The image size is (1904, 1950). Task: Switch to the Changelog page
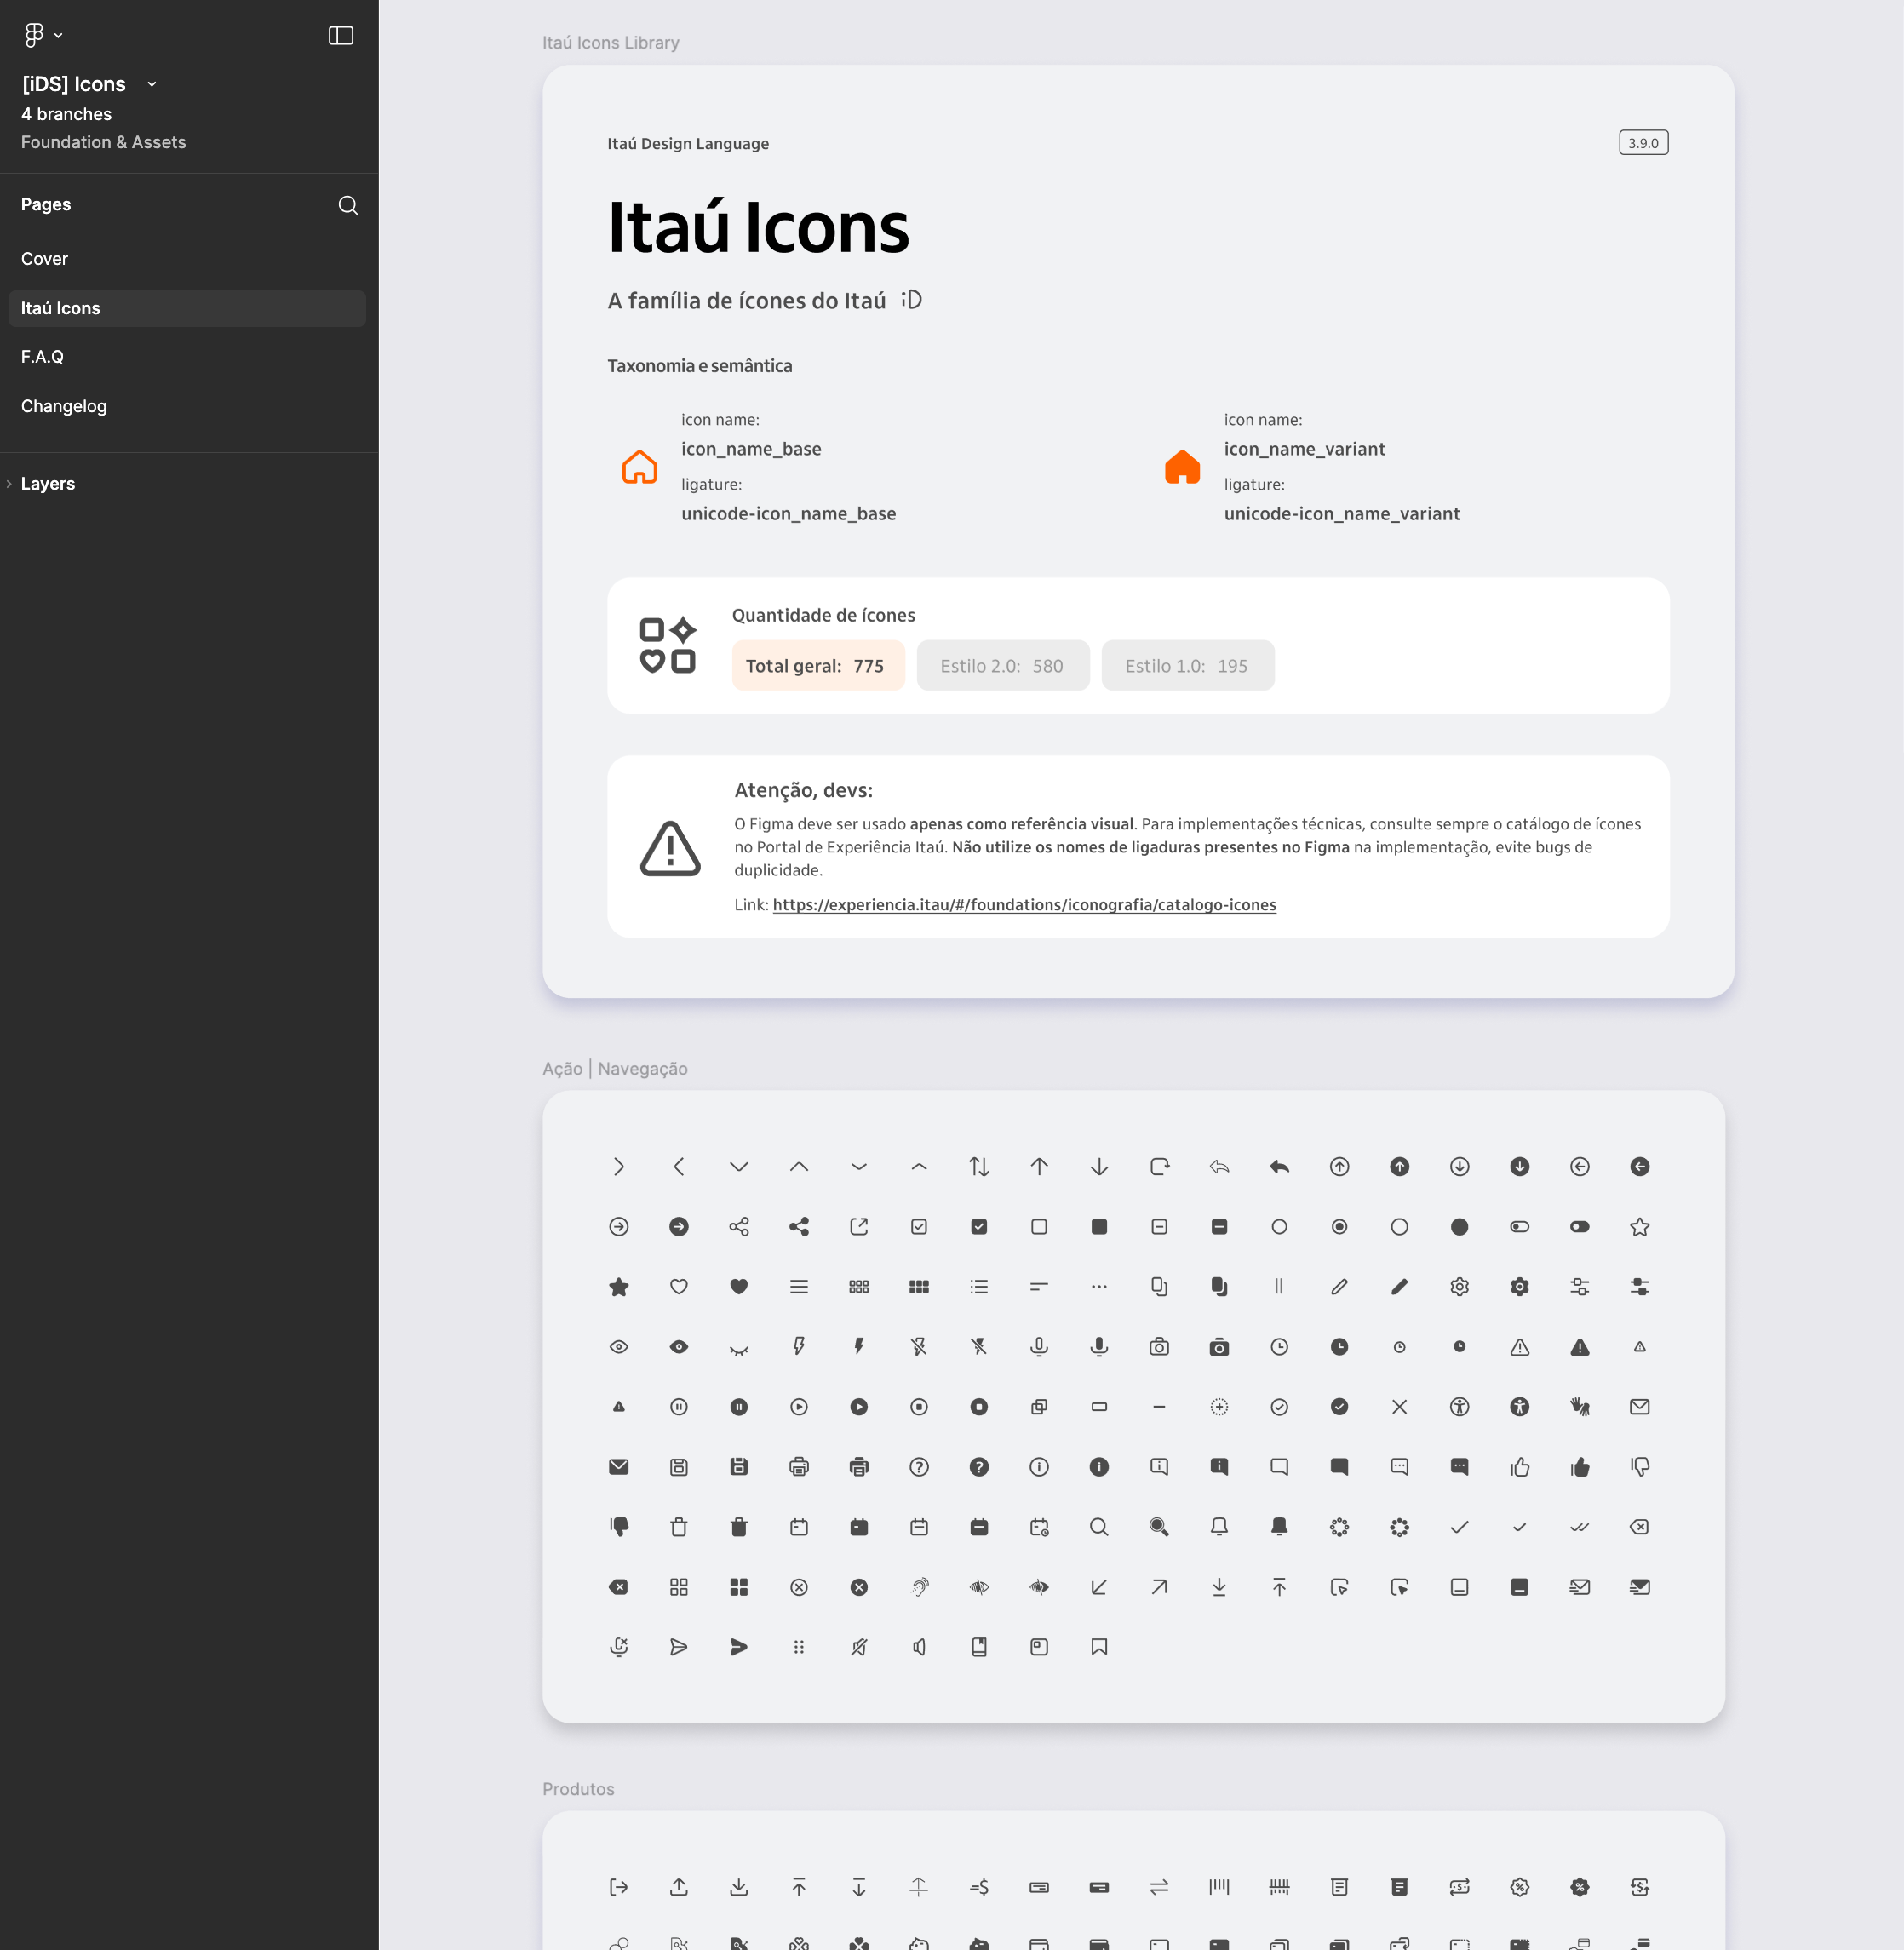[x=64, y=406]
